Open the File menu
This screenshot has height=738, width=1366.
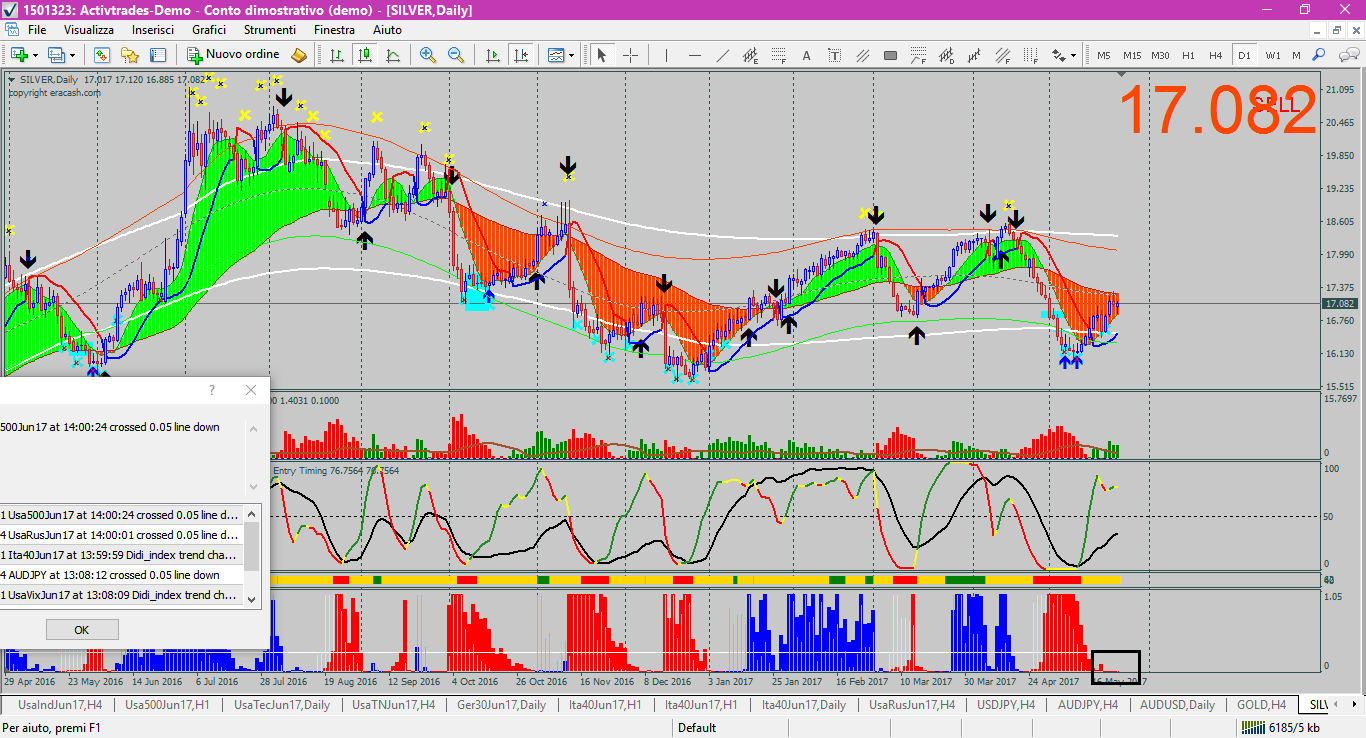pos(37,30)
